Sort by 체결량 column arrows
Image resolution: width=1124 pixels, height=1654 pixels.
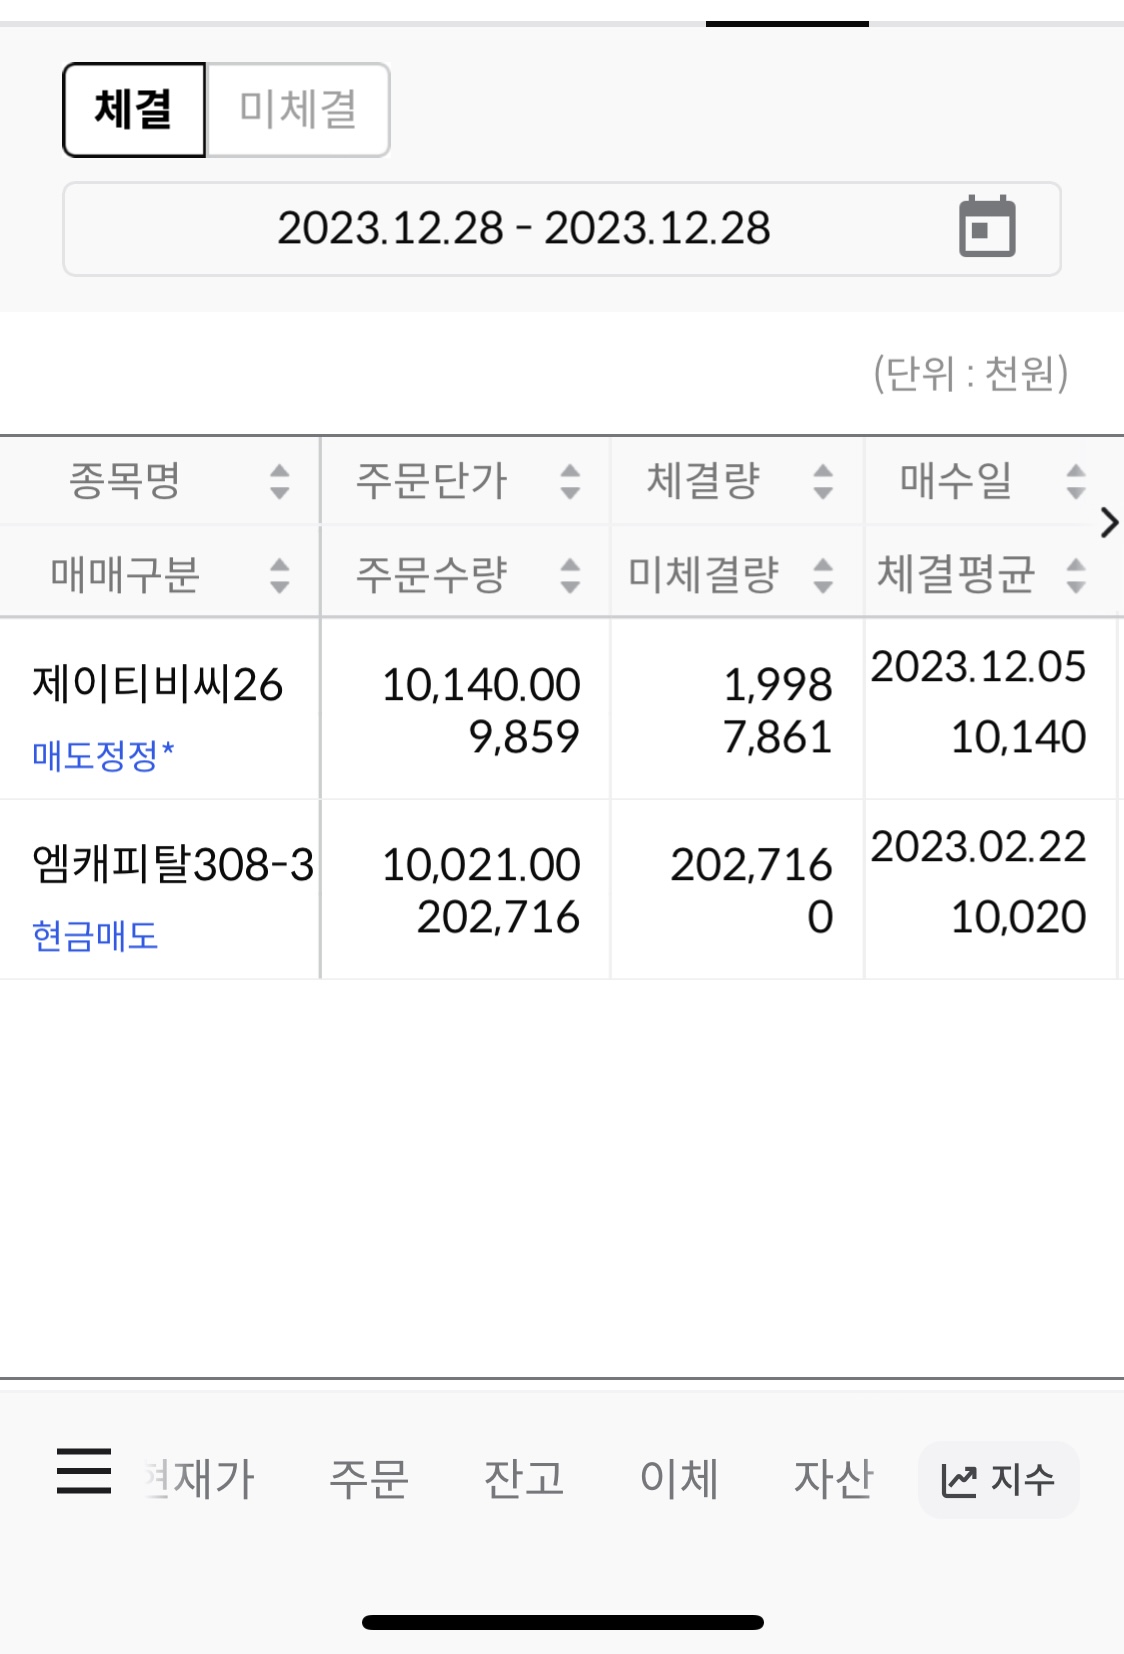(x=823, y=481)
